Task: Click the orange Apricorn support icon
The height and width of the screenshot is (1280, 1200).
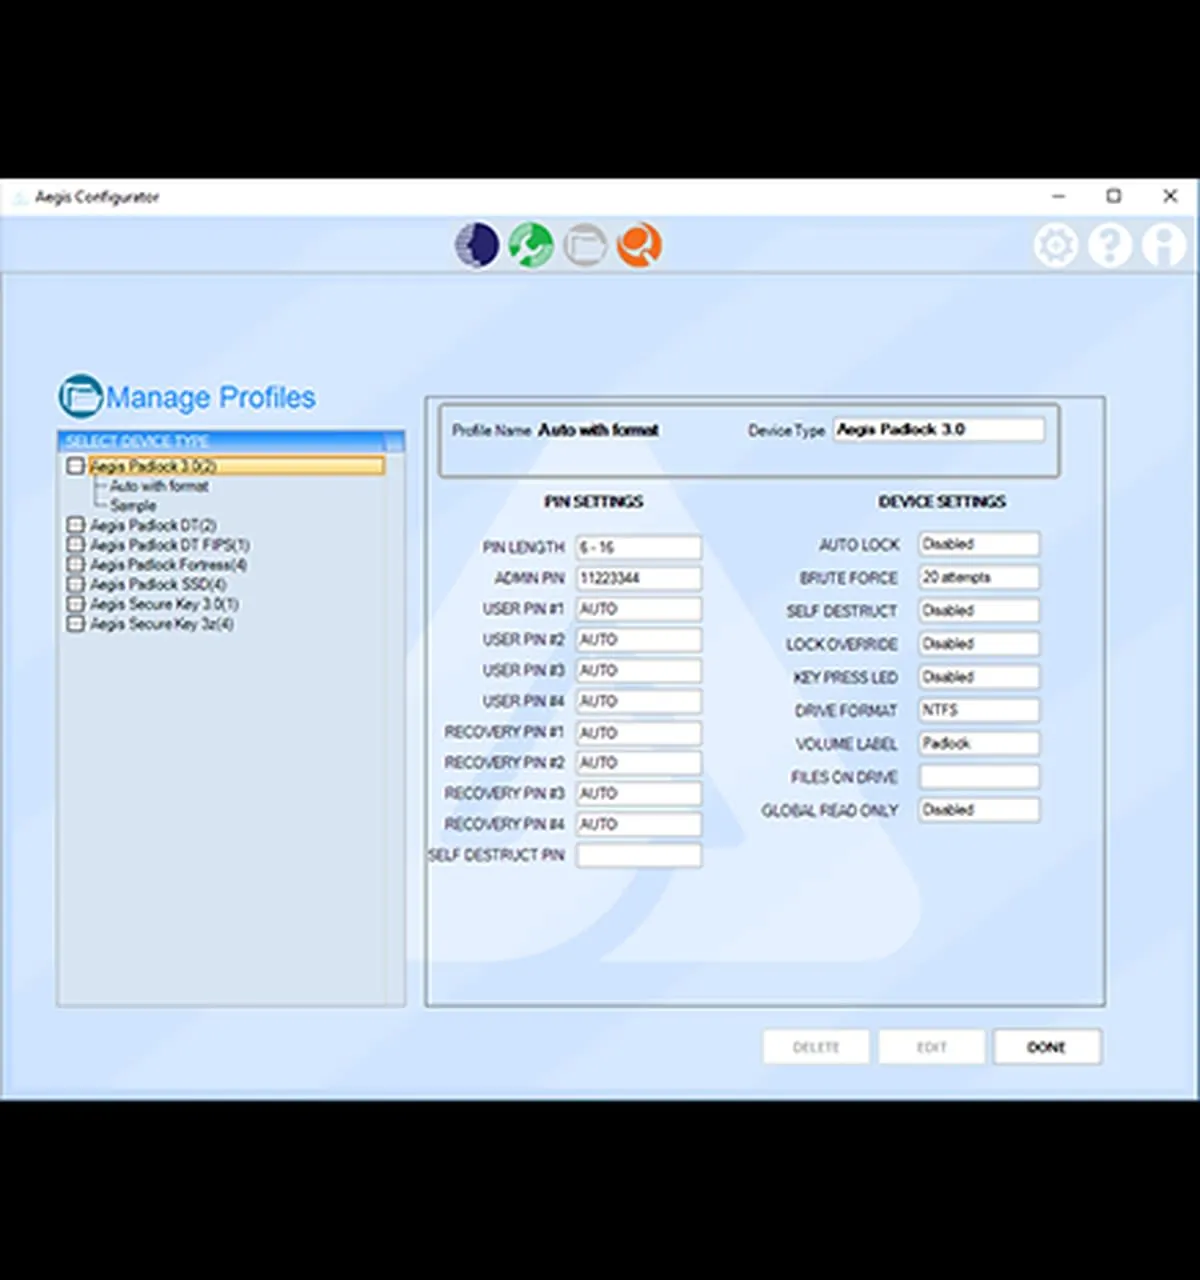Action: 638,244
